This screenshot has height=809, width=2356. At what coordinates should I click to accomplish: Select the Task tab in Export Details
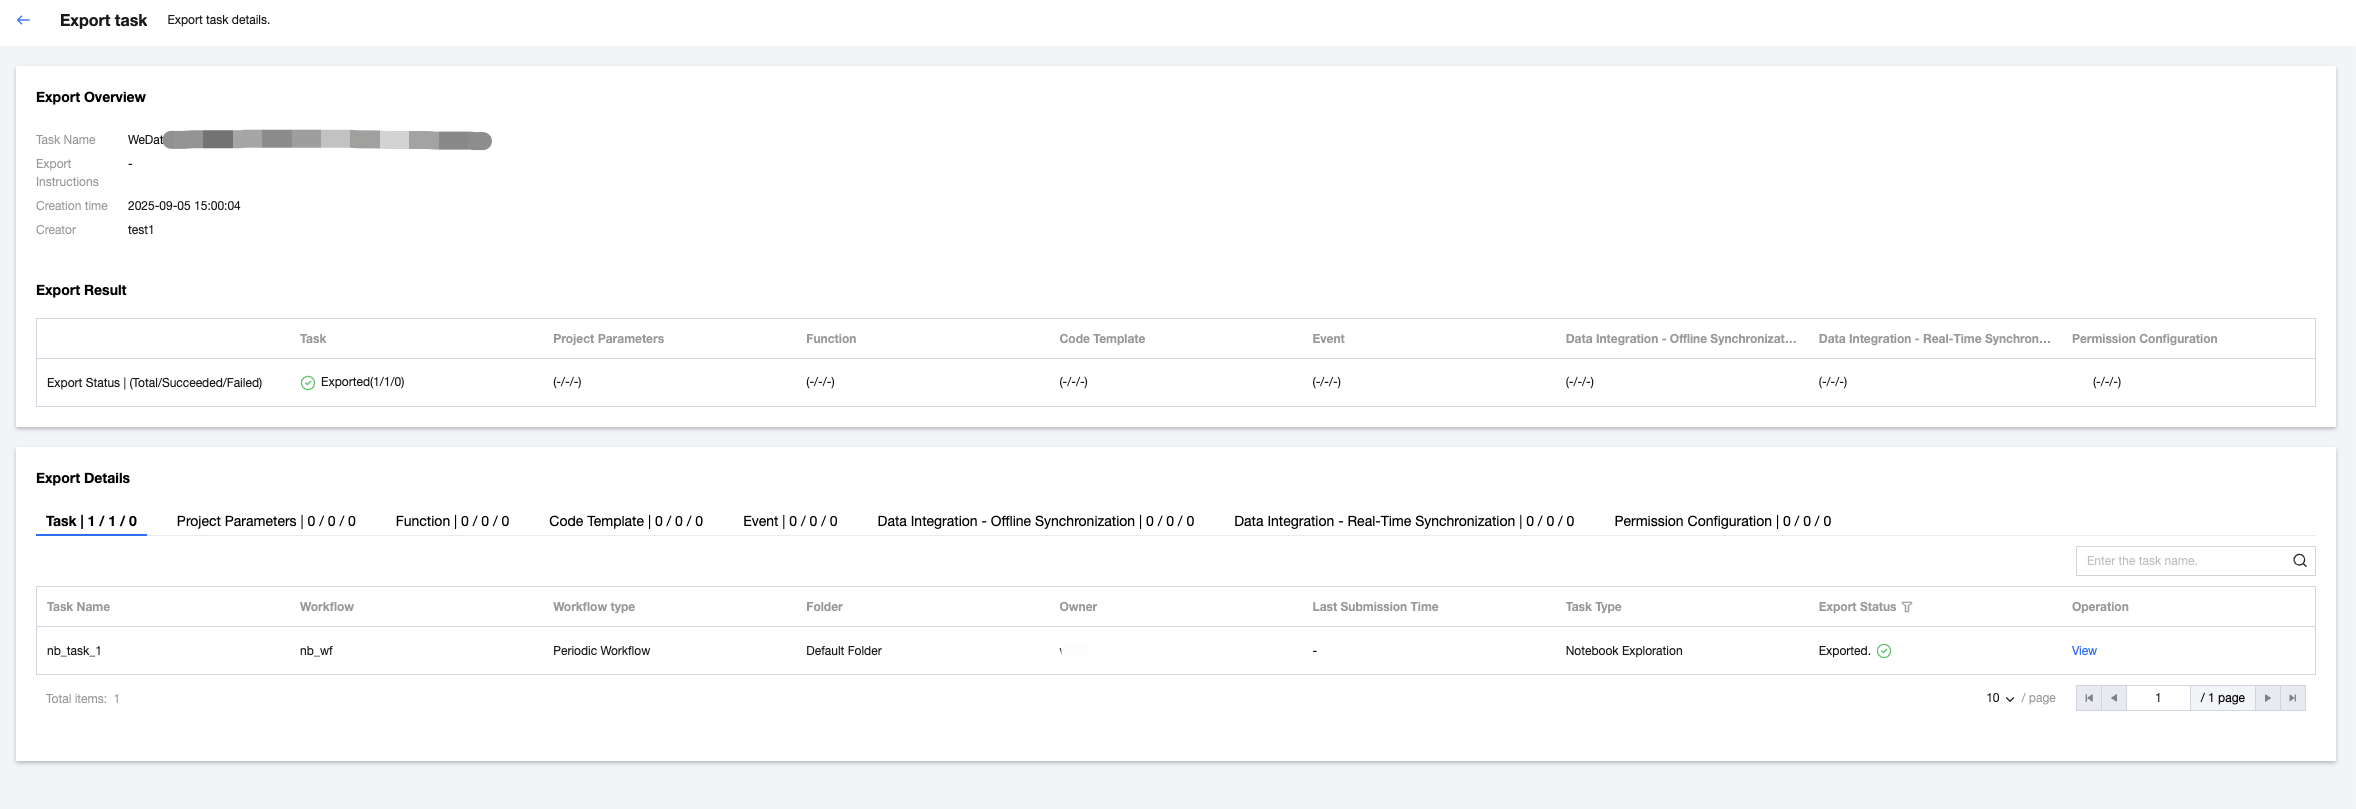point(91,521)
